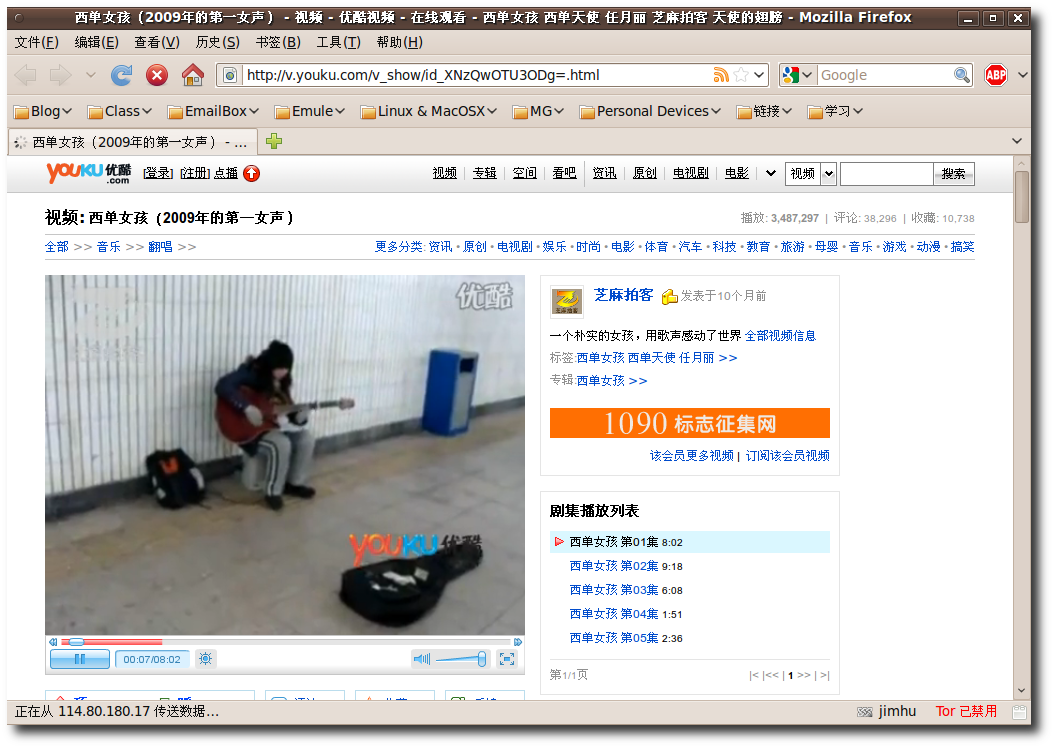The image size is (1054, 748).
Task: Click the Youku 优酷 logo
Action: coord(89,173)
